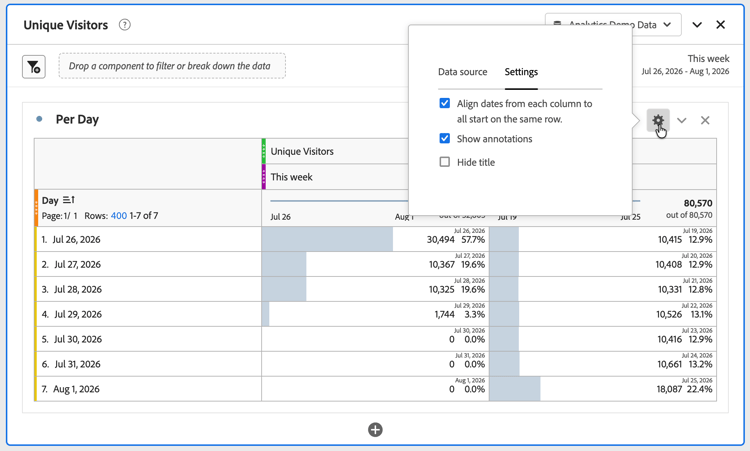Uncheck Align dates from each column

[x=444, y=103]
